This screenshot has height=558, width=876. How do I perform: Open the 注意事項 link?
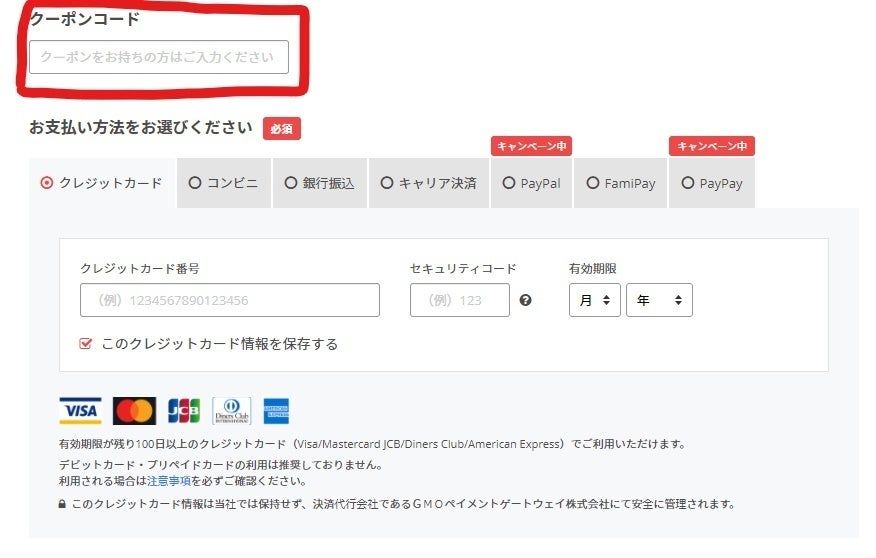click(x=170, y=481)
